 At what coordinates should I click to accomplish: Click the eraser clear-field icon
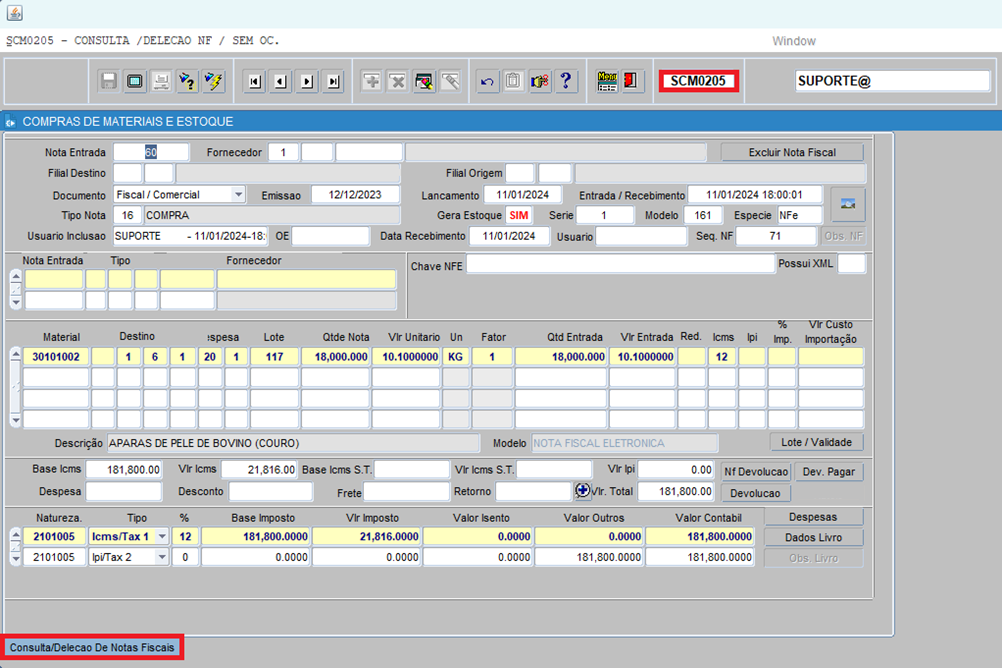451,81
